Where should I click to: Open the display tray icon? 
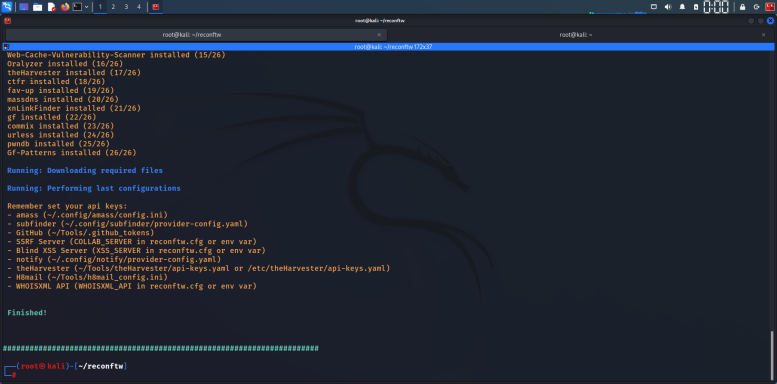654,7
